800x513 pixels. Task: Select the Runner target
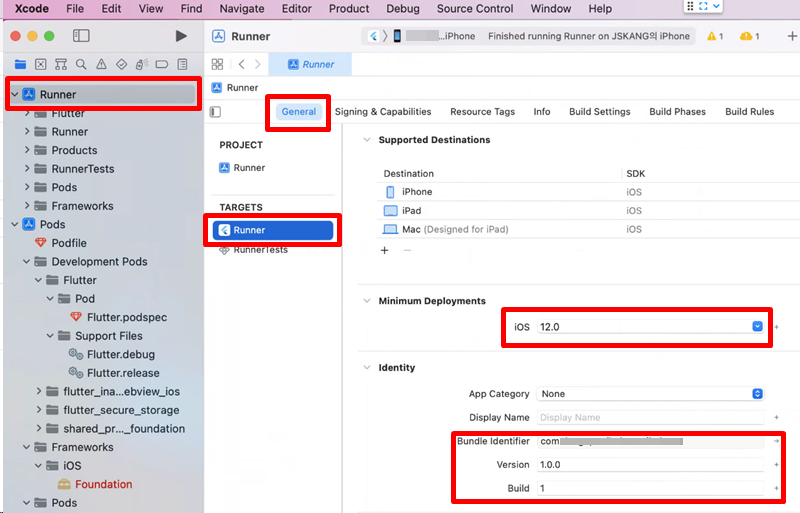(272, 230)
